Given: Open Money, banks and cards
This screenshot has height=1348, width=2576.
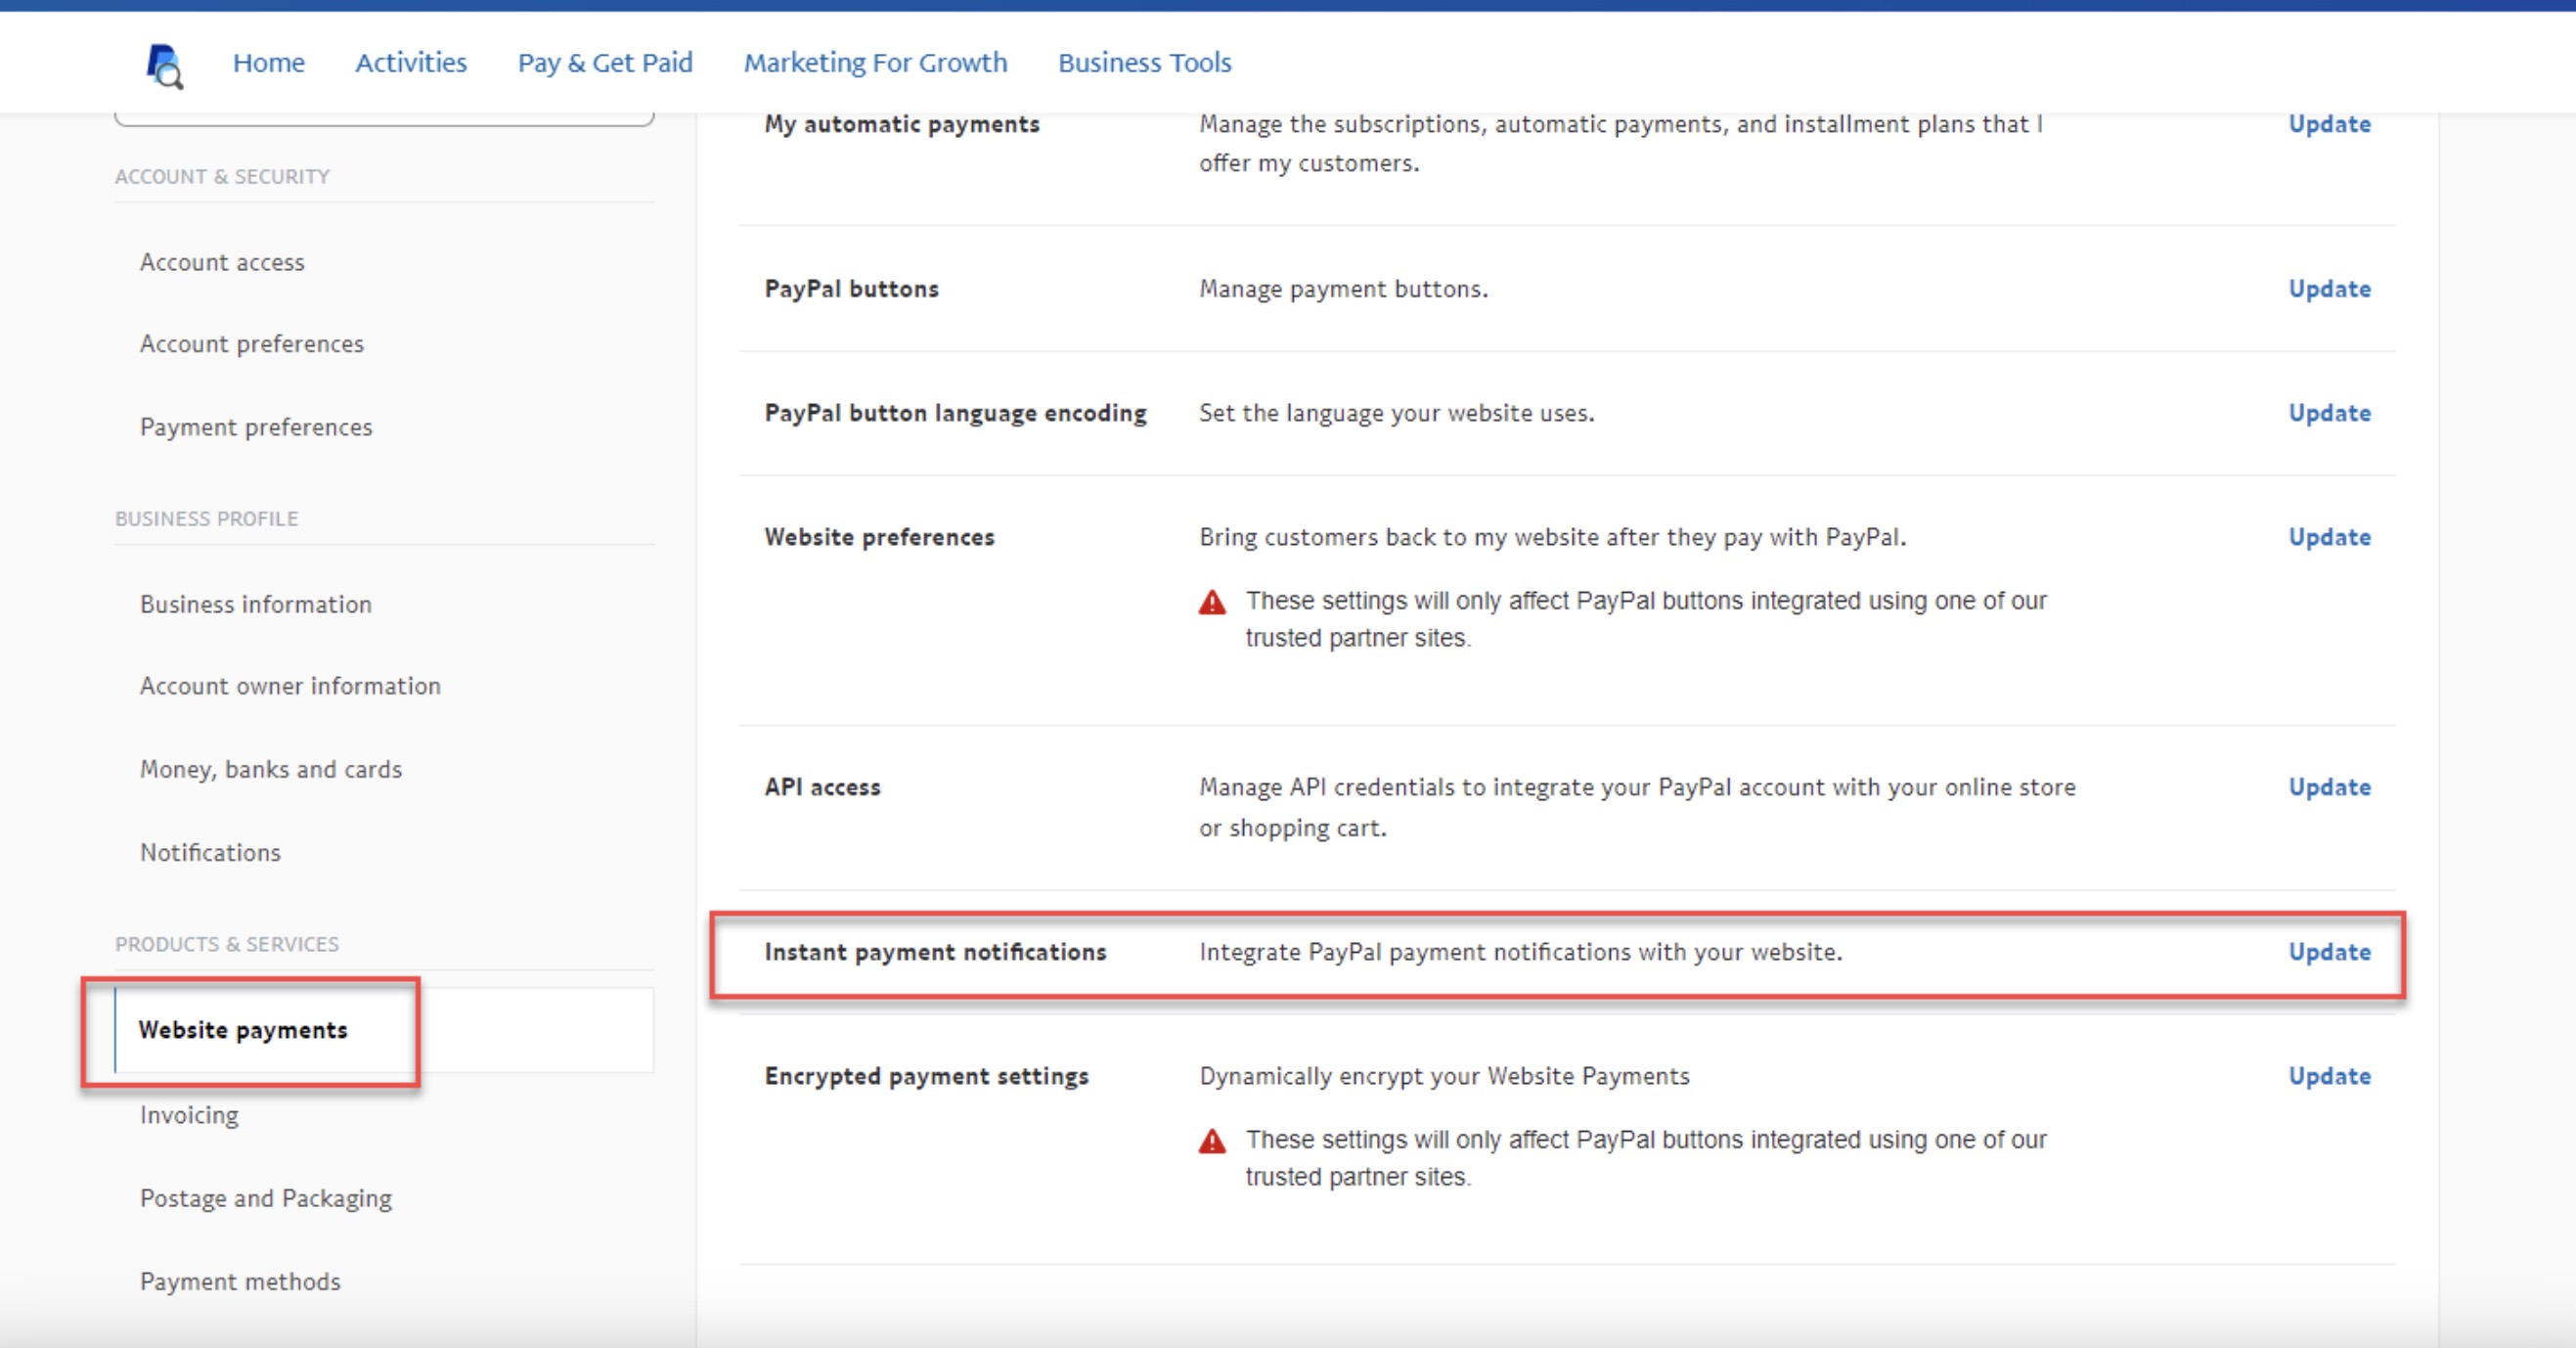Looking at the screenshot, I should coord(271,769).
